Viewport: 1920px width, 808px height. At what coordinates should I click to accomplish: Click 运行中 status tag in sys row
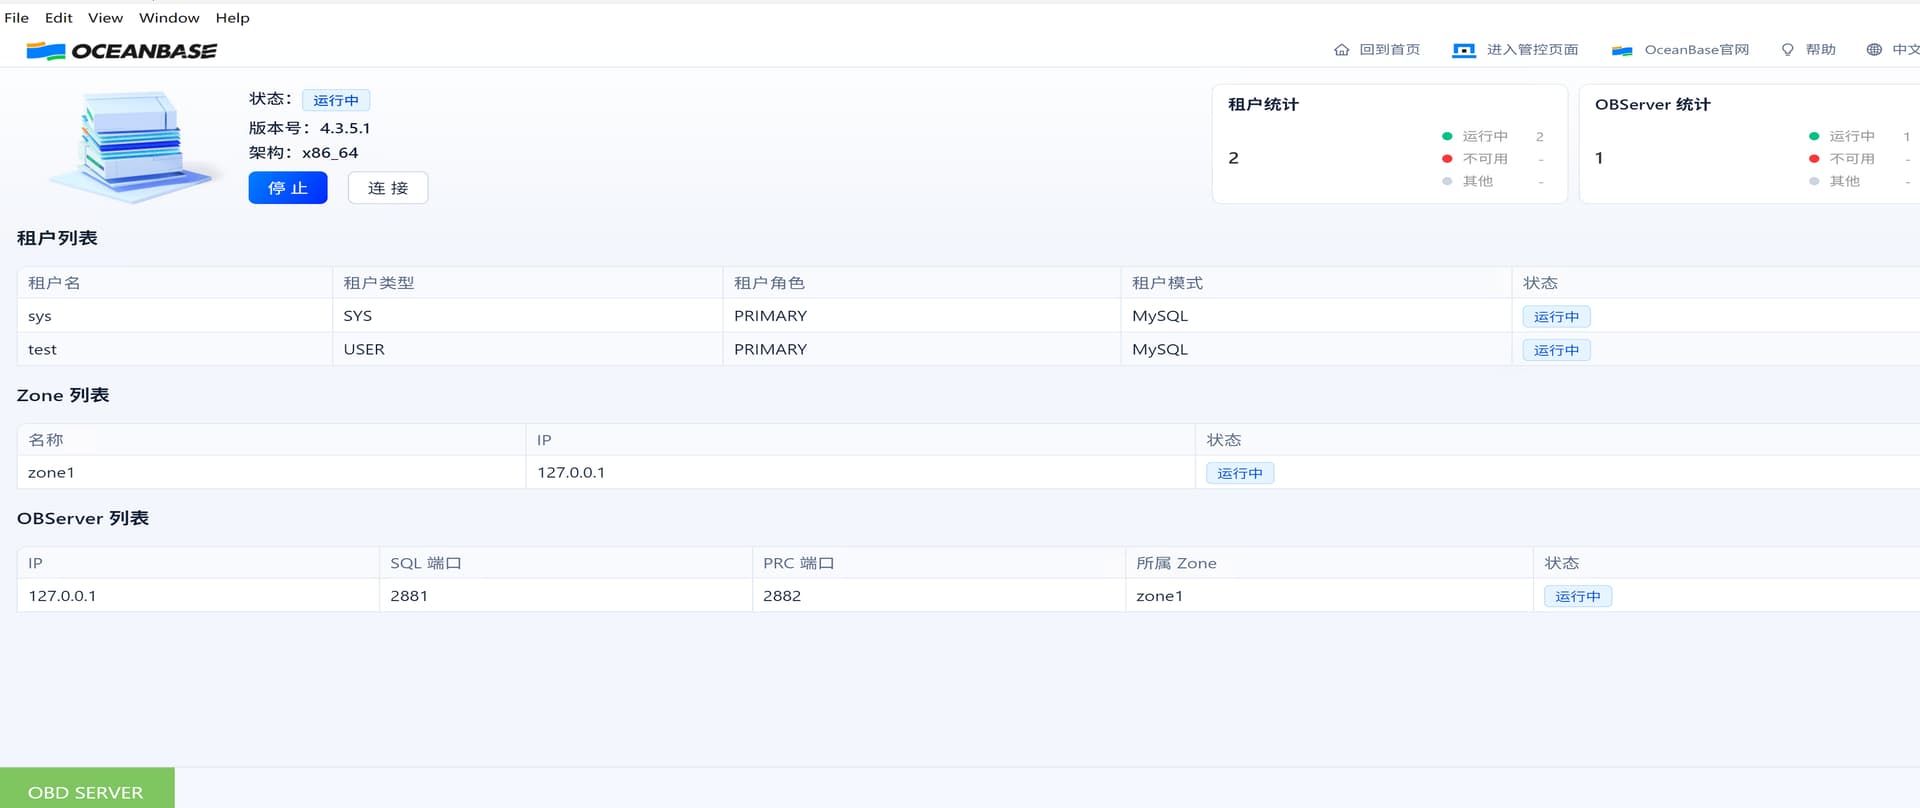point(1556,317)
